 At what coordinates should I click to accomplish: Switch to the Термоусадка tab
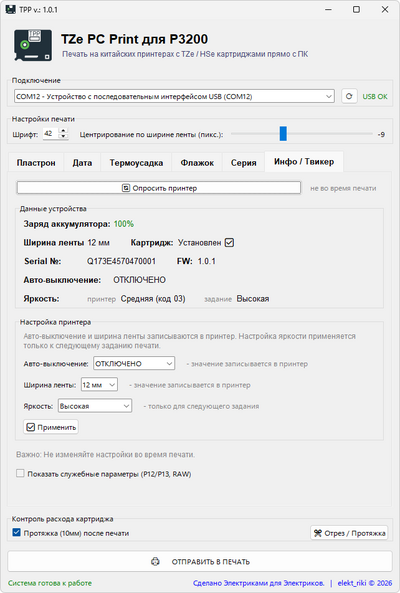click(136, 163)
